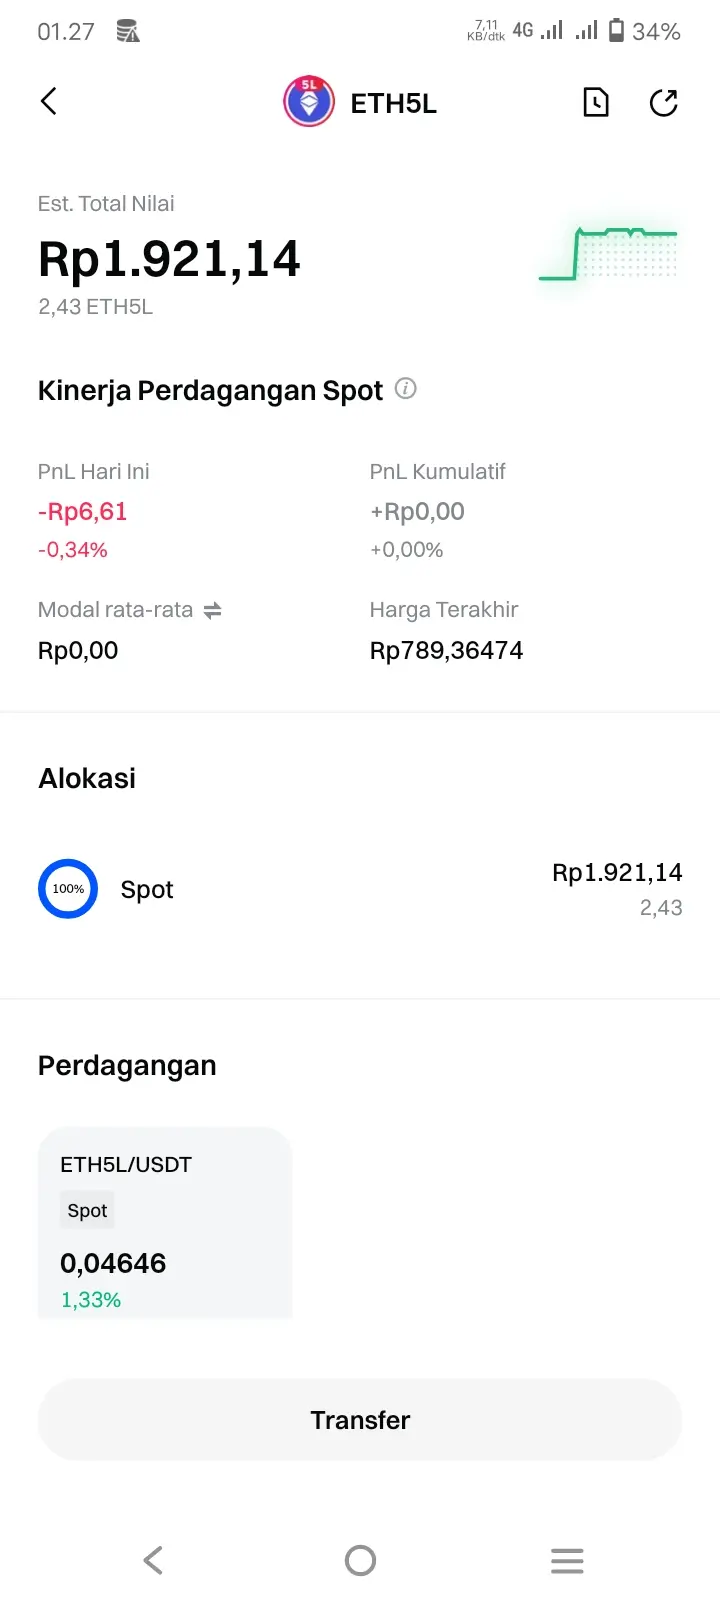Open the green value trend mini chart

[608, 254]
